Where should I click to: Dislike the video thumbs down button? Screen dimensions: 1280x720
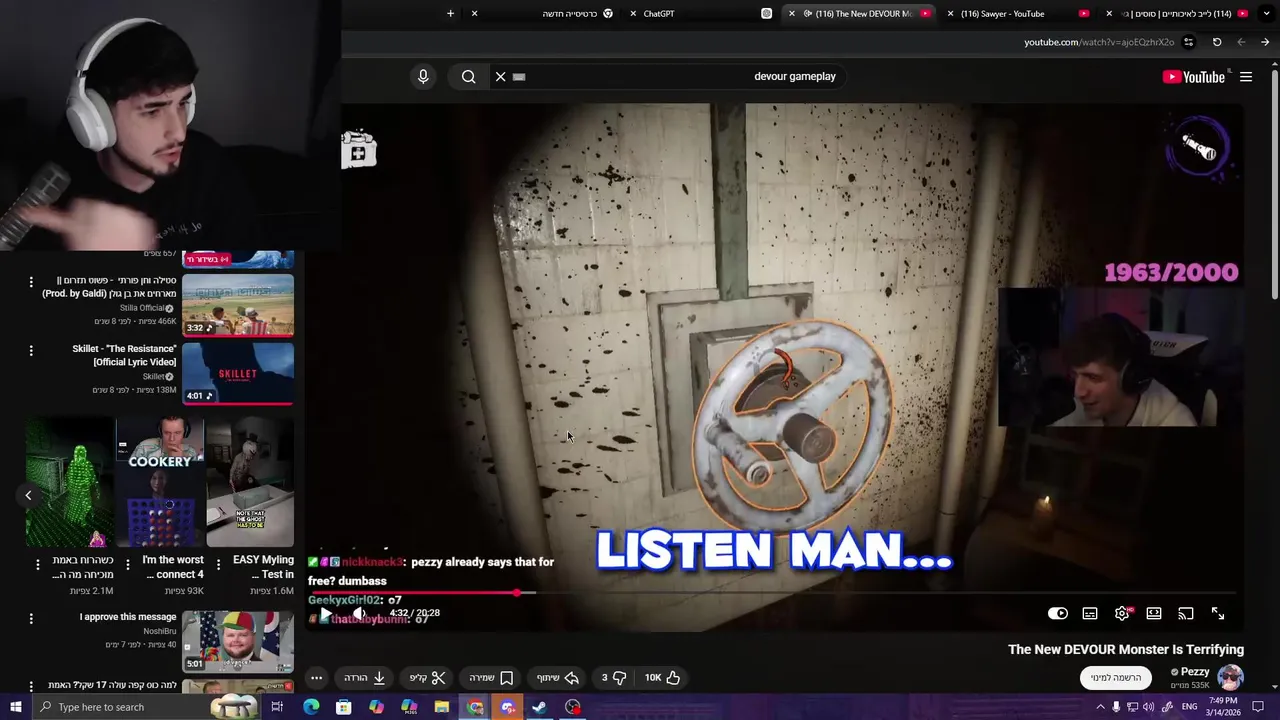click(x=613, y=677)
